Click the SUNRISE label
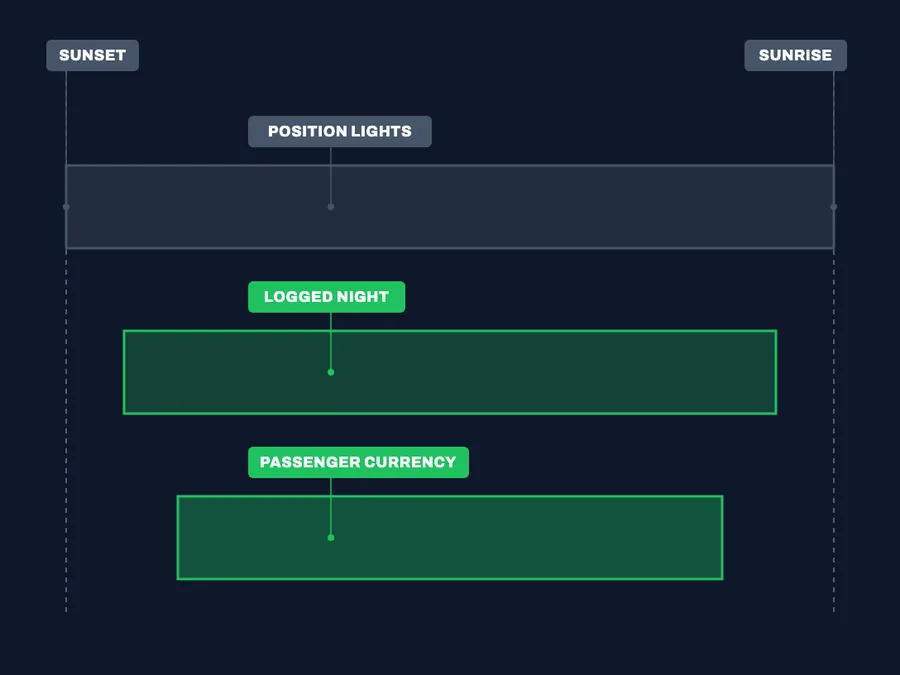Viewport: 900px width, 675px height. pos(796,56)
